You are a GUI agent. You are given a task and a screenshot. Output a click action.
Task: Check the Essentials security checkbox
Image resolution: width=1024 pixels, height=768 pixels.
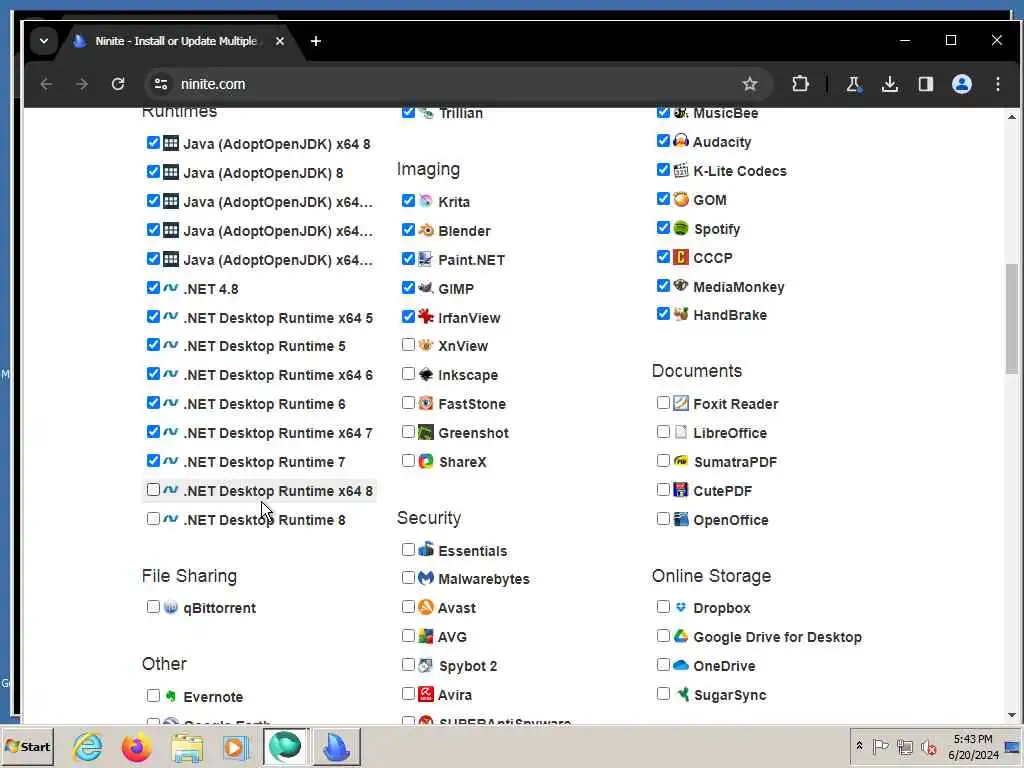[408, 550]
